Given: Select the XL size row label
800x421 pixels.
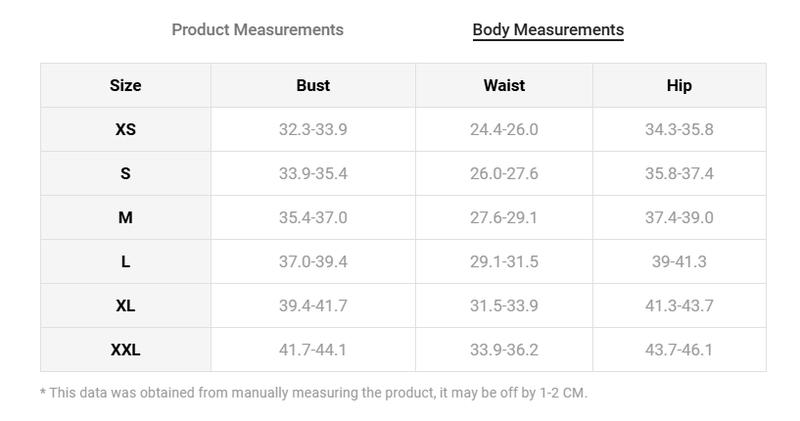Looking at the screenshot, I should tap(126, 306).
